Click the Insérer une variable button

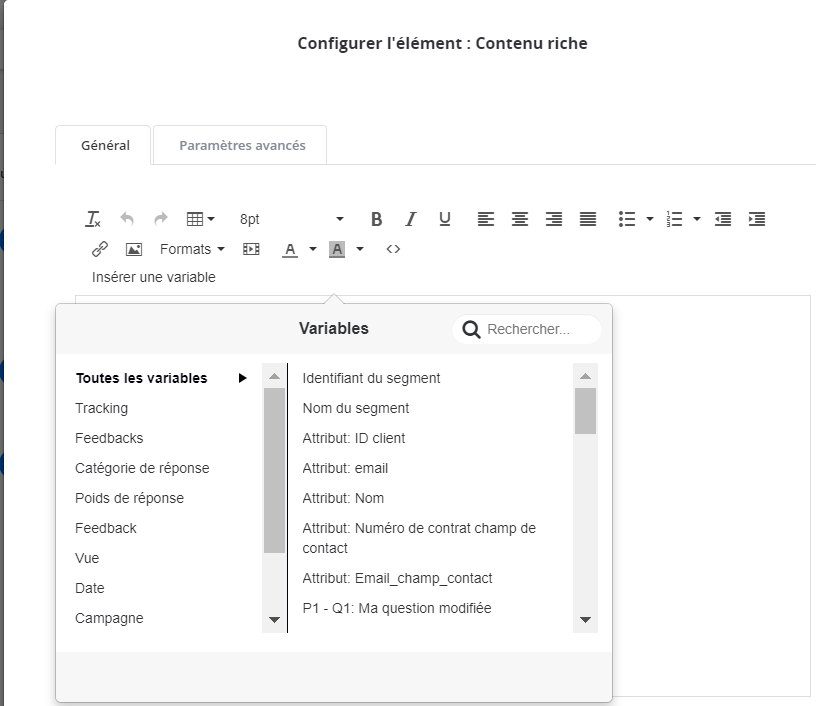pyautogui.click(x=154, y=277)
